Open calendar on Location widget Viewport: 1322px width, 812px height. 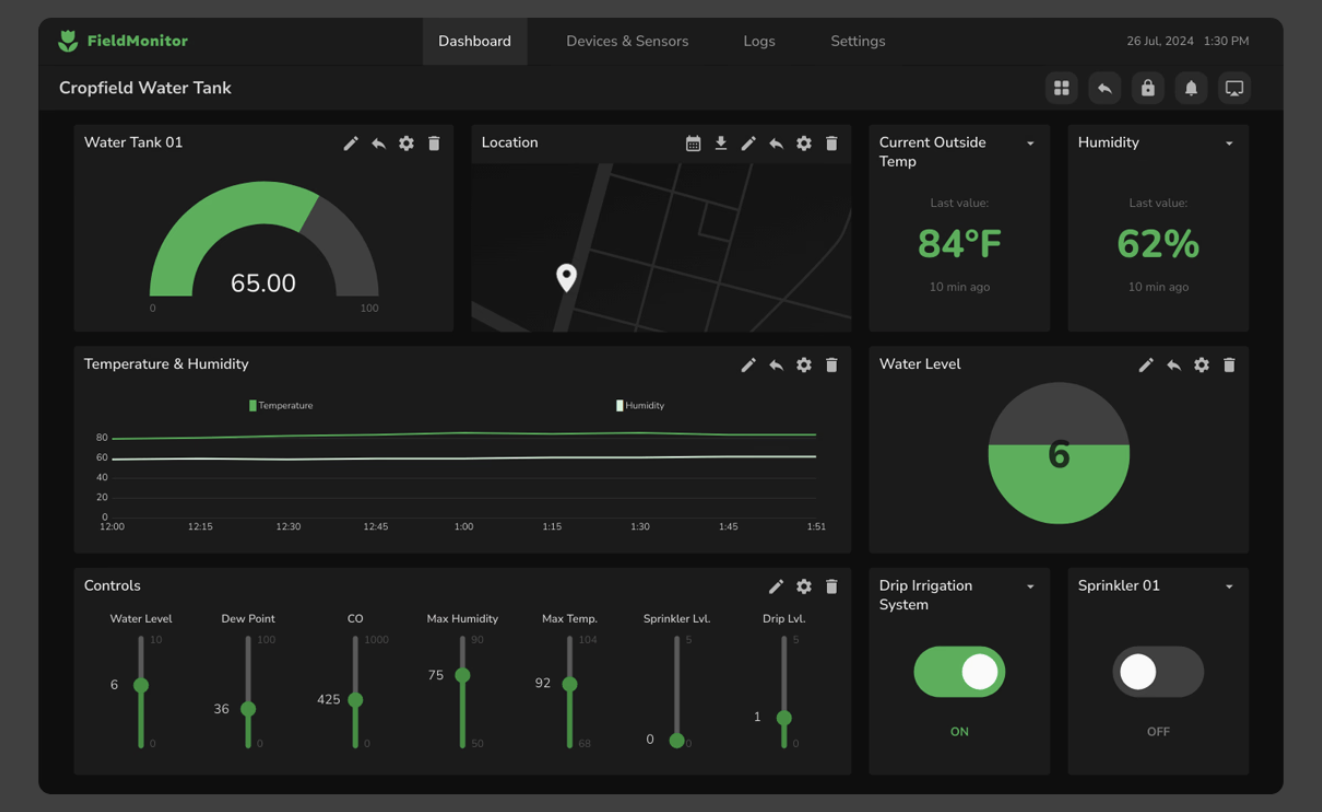[693, 143]
